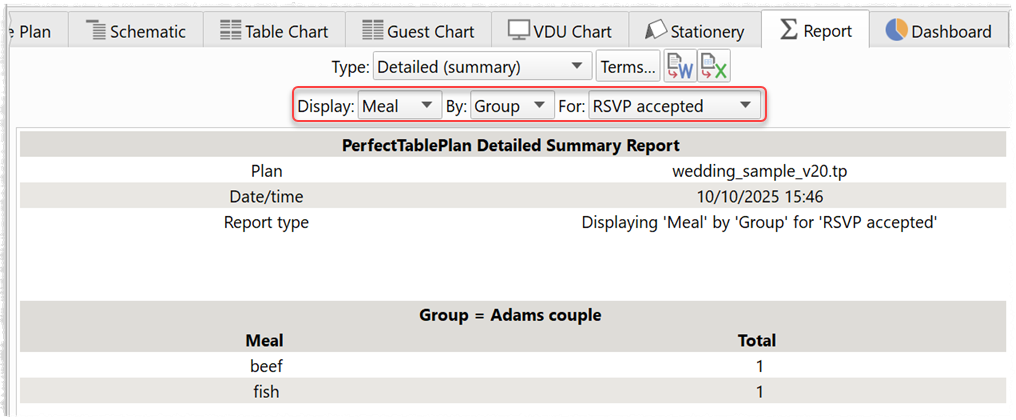Viewport: 1016px width, 420px height.
Task: Expand the For dropdown showing RSVP accepted
Action: tap(674, 106)
